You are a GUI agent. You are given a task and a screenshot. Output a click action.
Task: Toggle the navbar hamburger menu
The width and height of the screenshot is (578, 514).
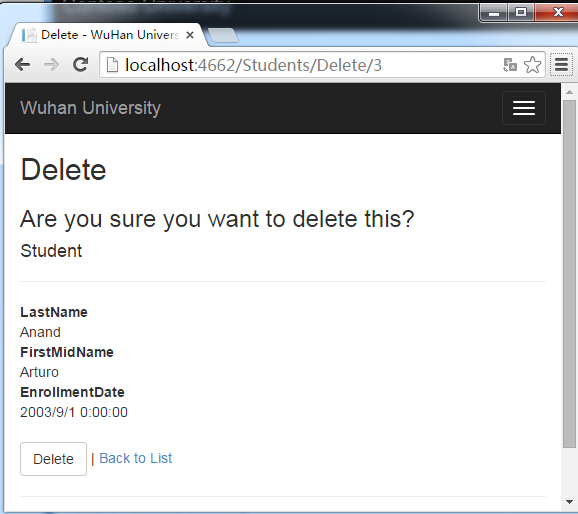coord(523,108)
